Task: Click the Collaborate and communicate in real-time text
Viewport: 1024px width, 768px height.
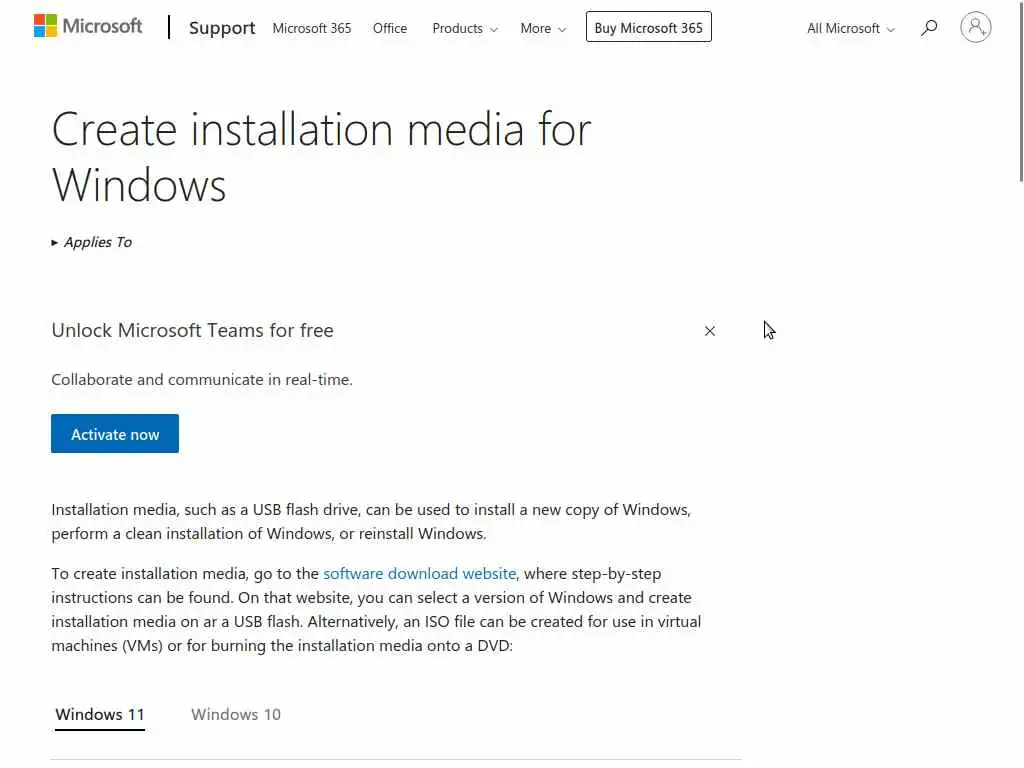Action: coord(202,380)
